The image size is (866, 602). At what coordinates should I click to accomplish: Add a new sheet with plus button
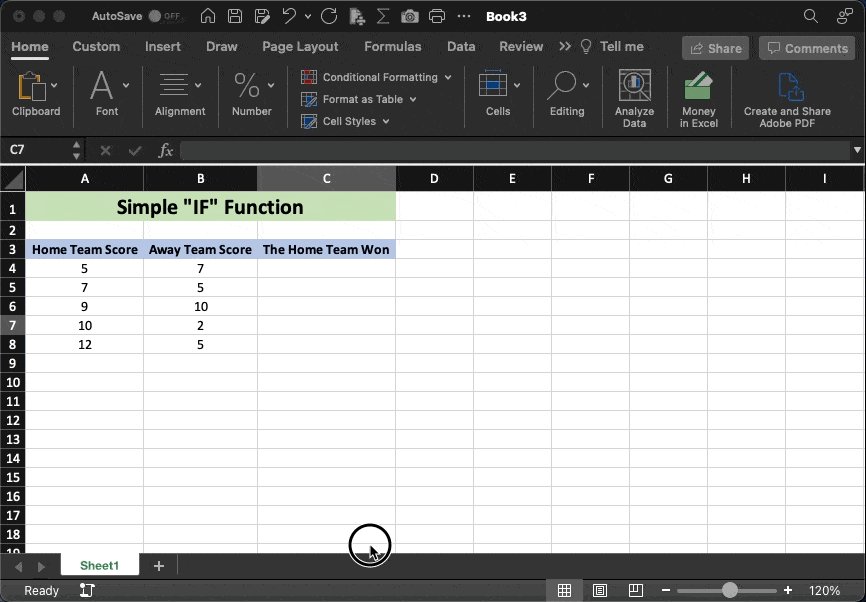(x=159, y=566)
